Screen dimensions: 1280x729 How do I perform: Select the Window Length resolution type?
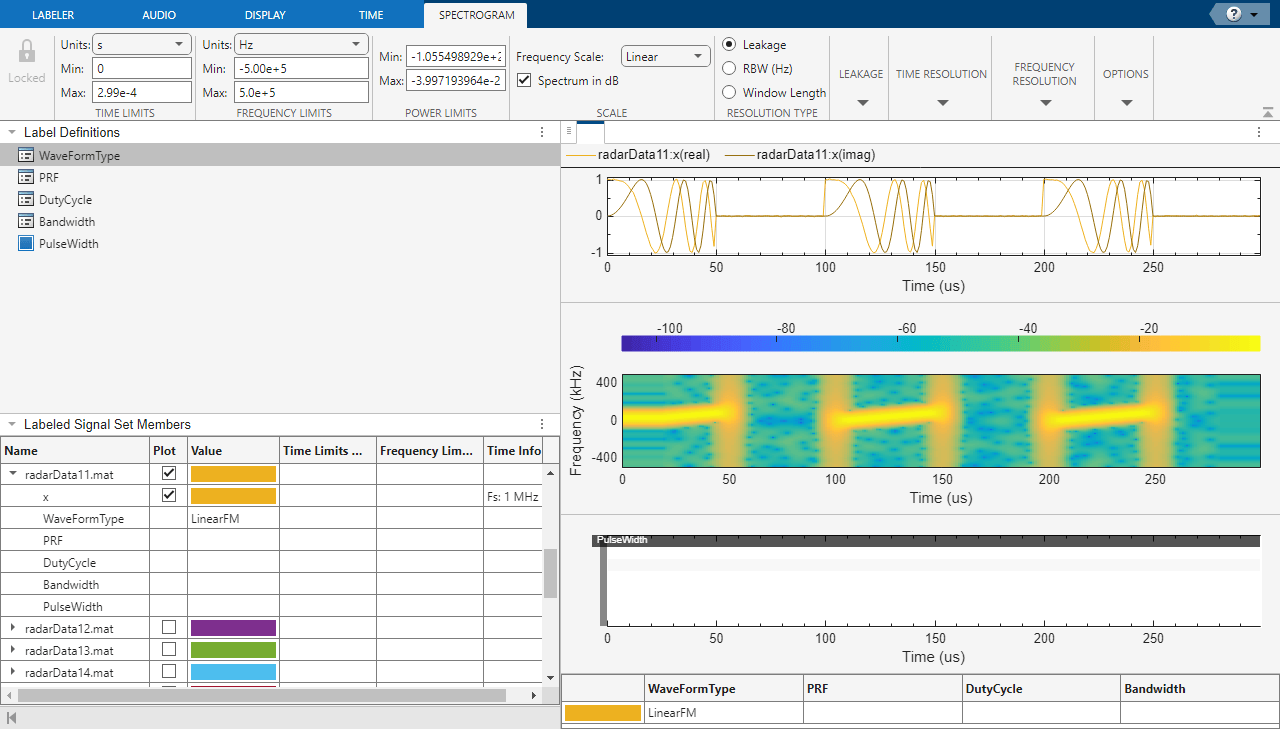729,93
